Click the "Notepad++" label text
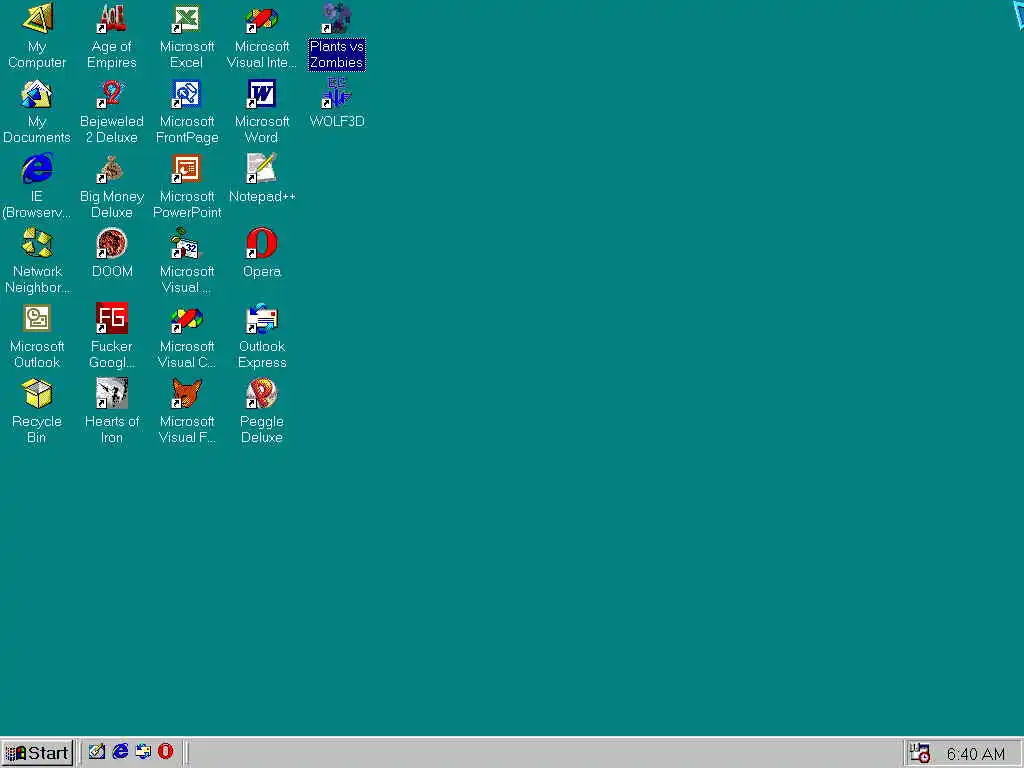 (x=262, y=197)
